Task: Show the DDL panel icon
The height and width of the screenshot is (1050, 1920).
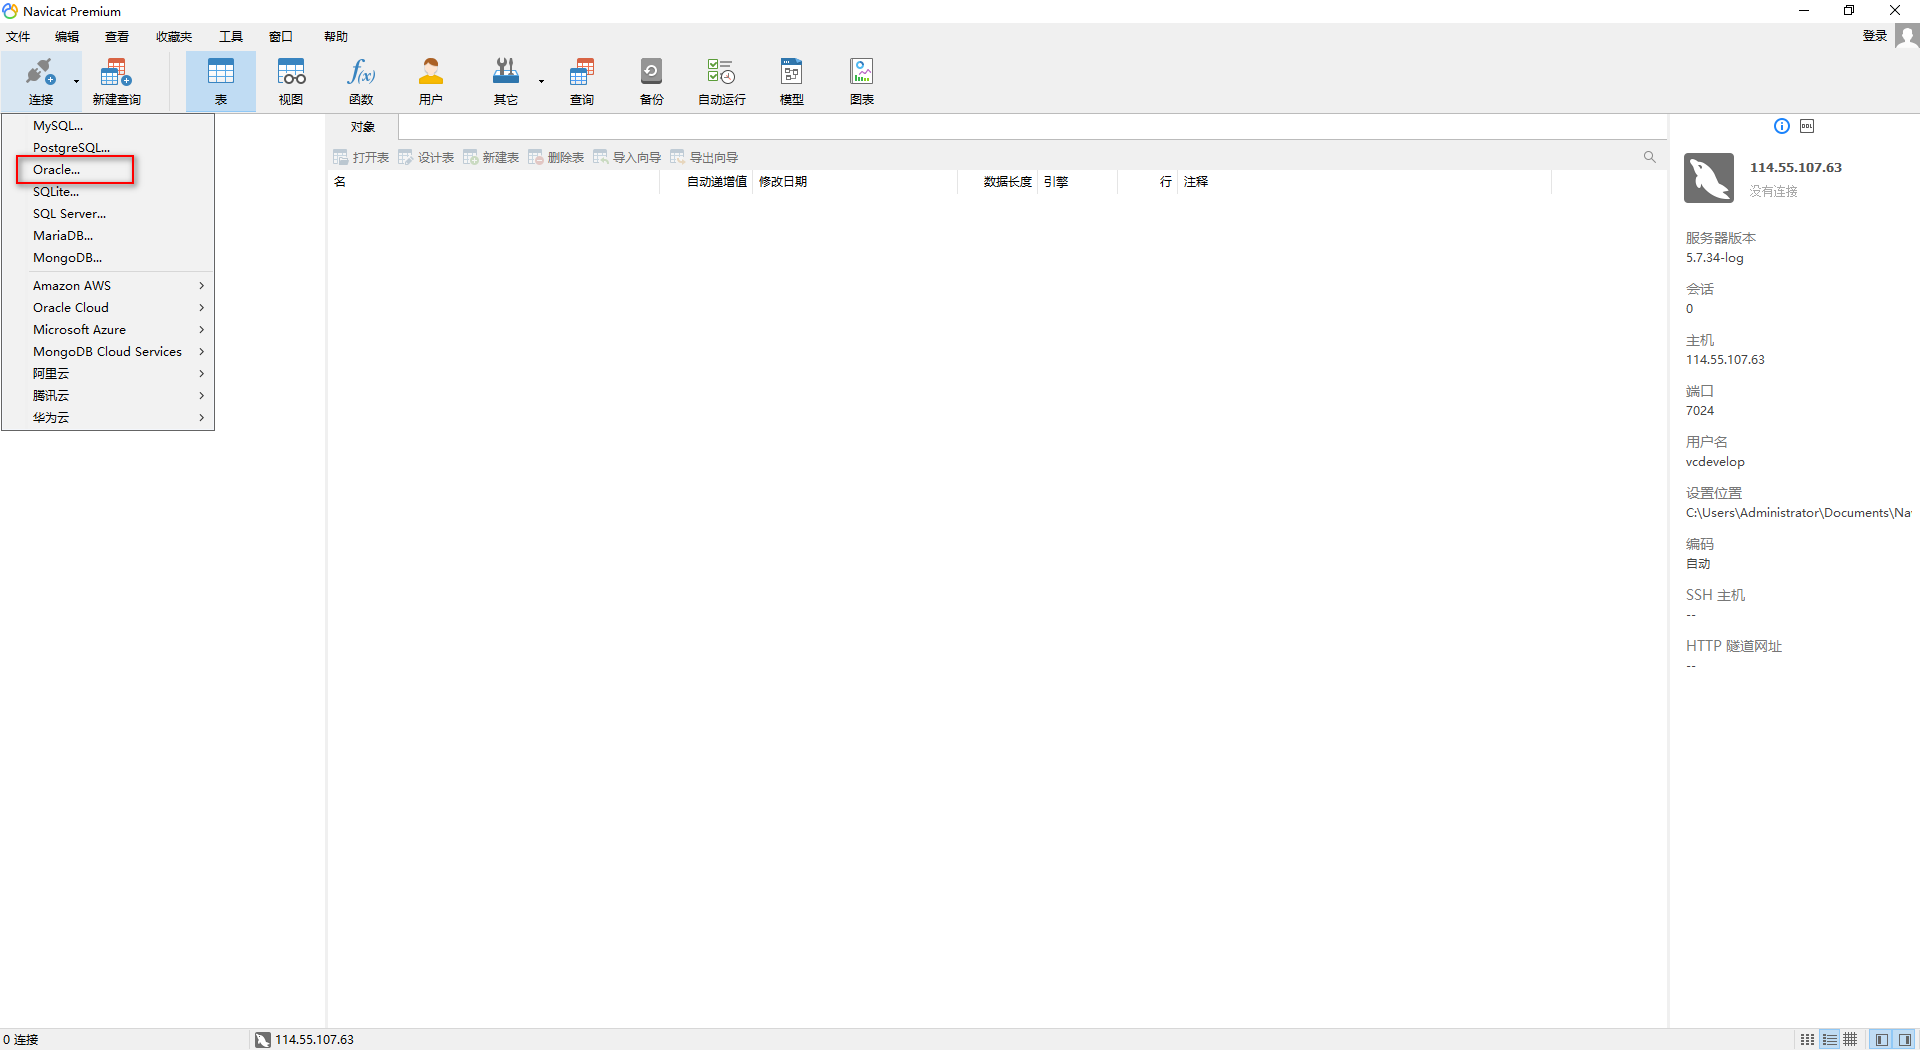Action: tap(1807, 126)
